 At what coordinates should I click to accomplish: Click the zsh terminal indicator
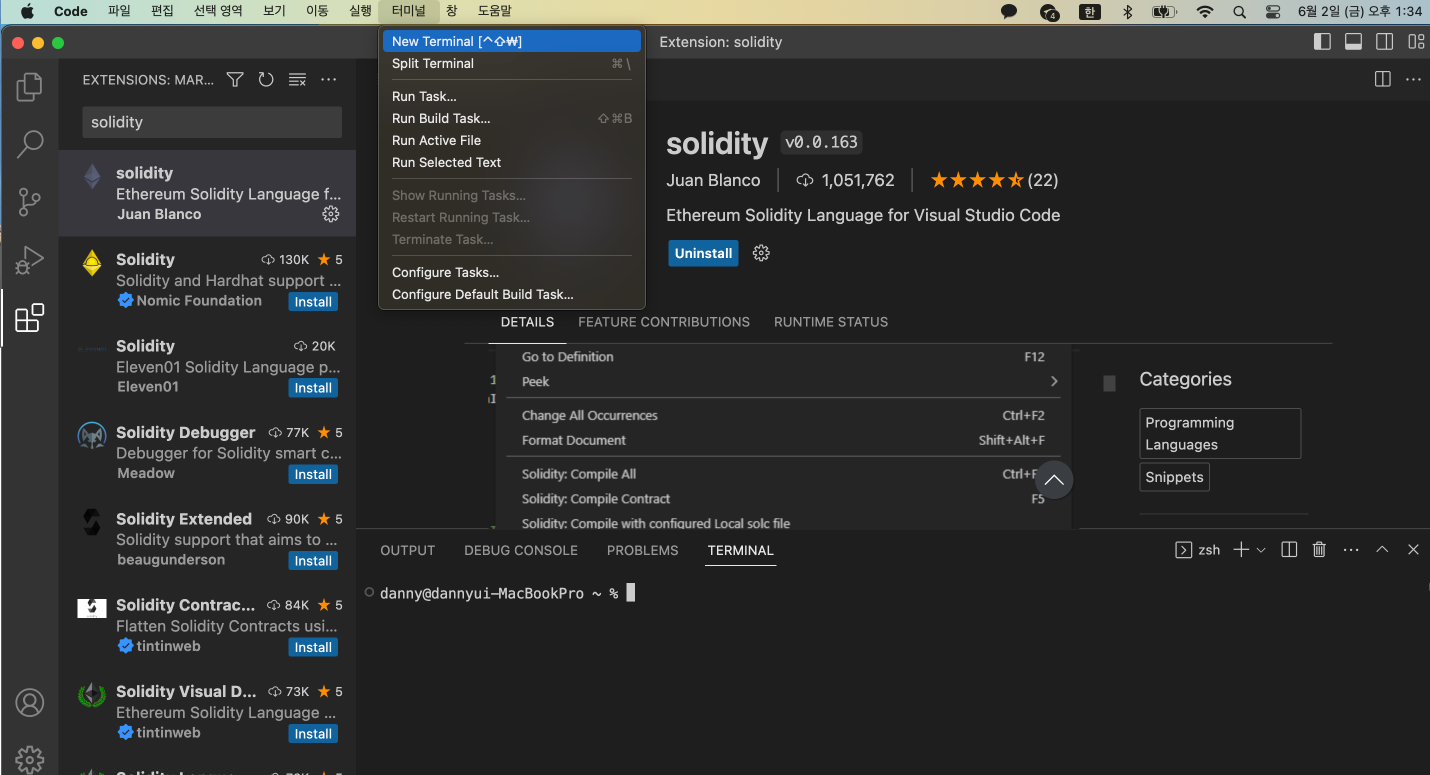1197,550
